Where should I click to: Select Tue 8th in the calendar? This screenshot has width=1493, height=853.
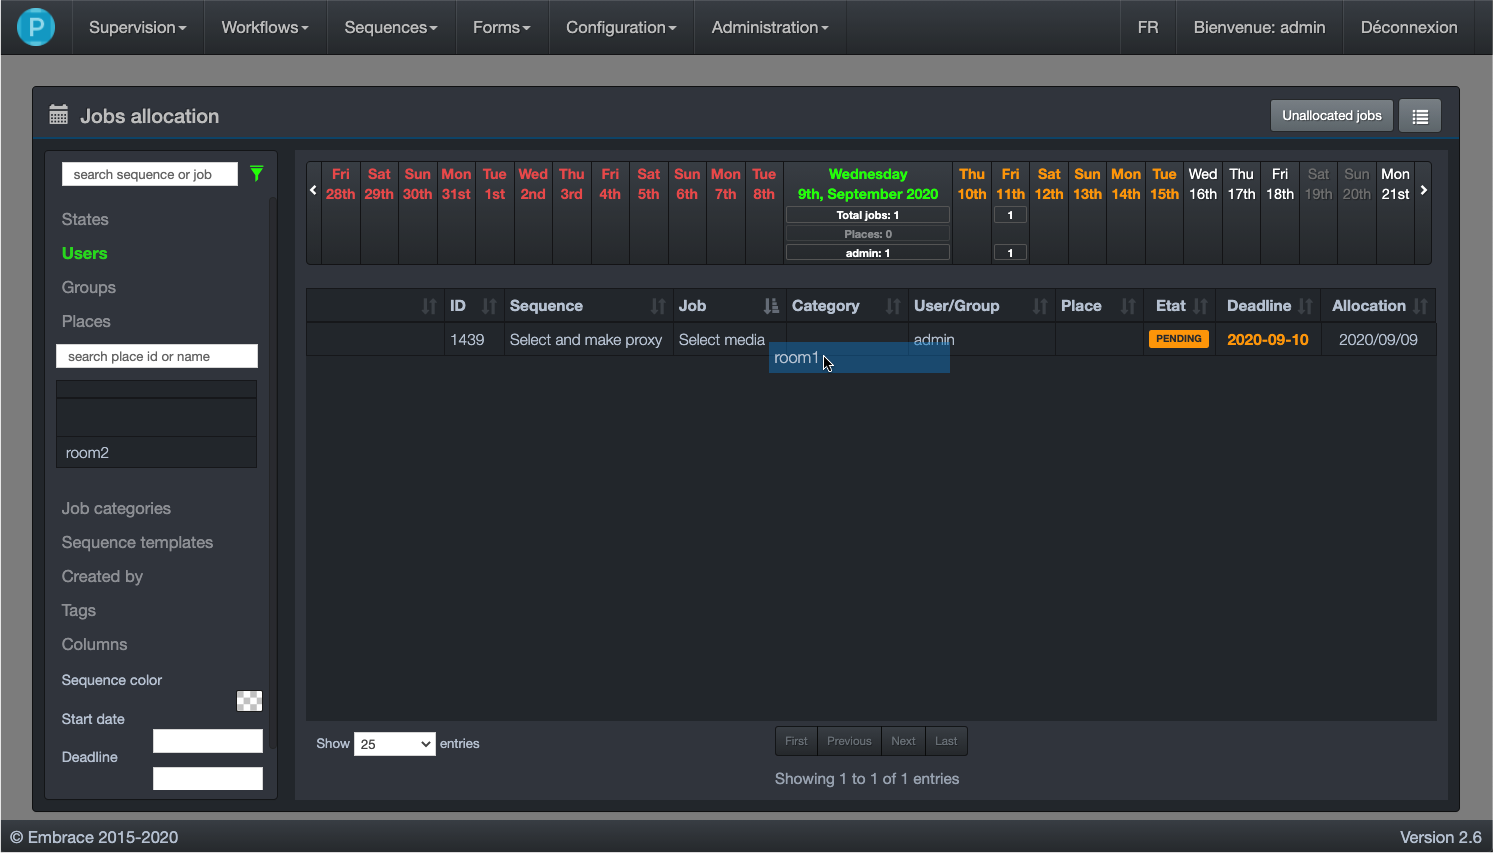coord(764,184)
